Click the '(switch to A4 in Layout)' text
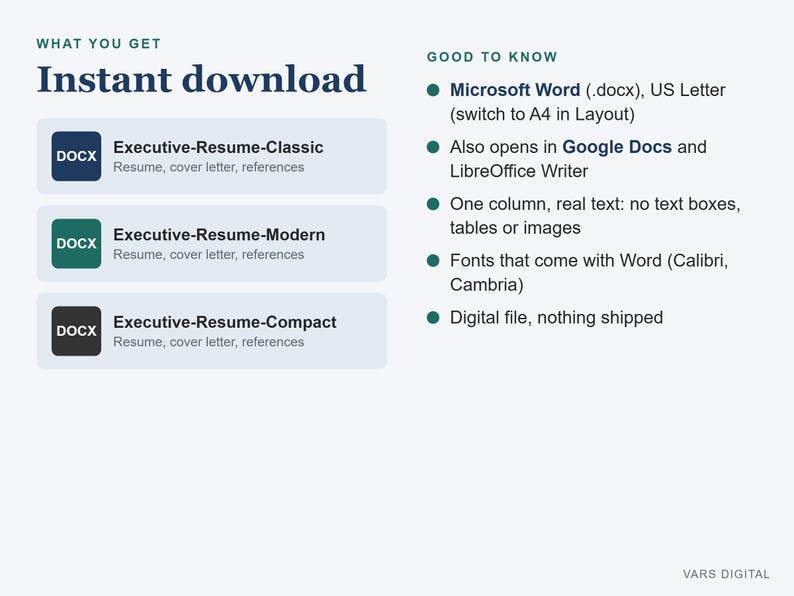794x596 pixels. pos(542,114)
